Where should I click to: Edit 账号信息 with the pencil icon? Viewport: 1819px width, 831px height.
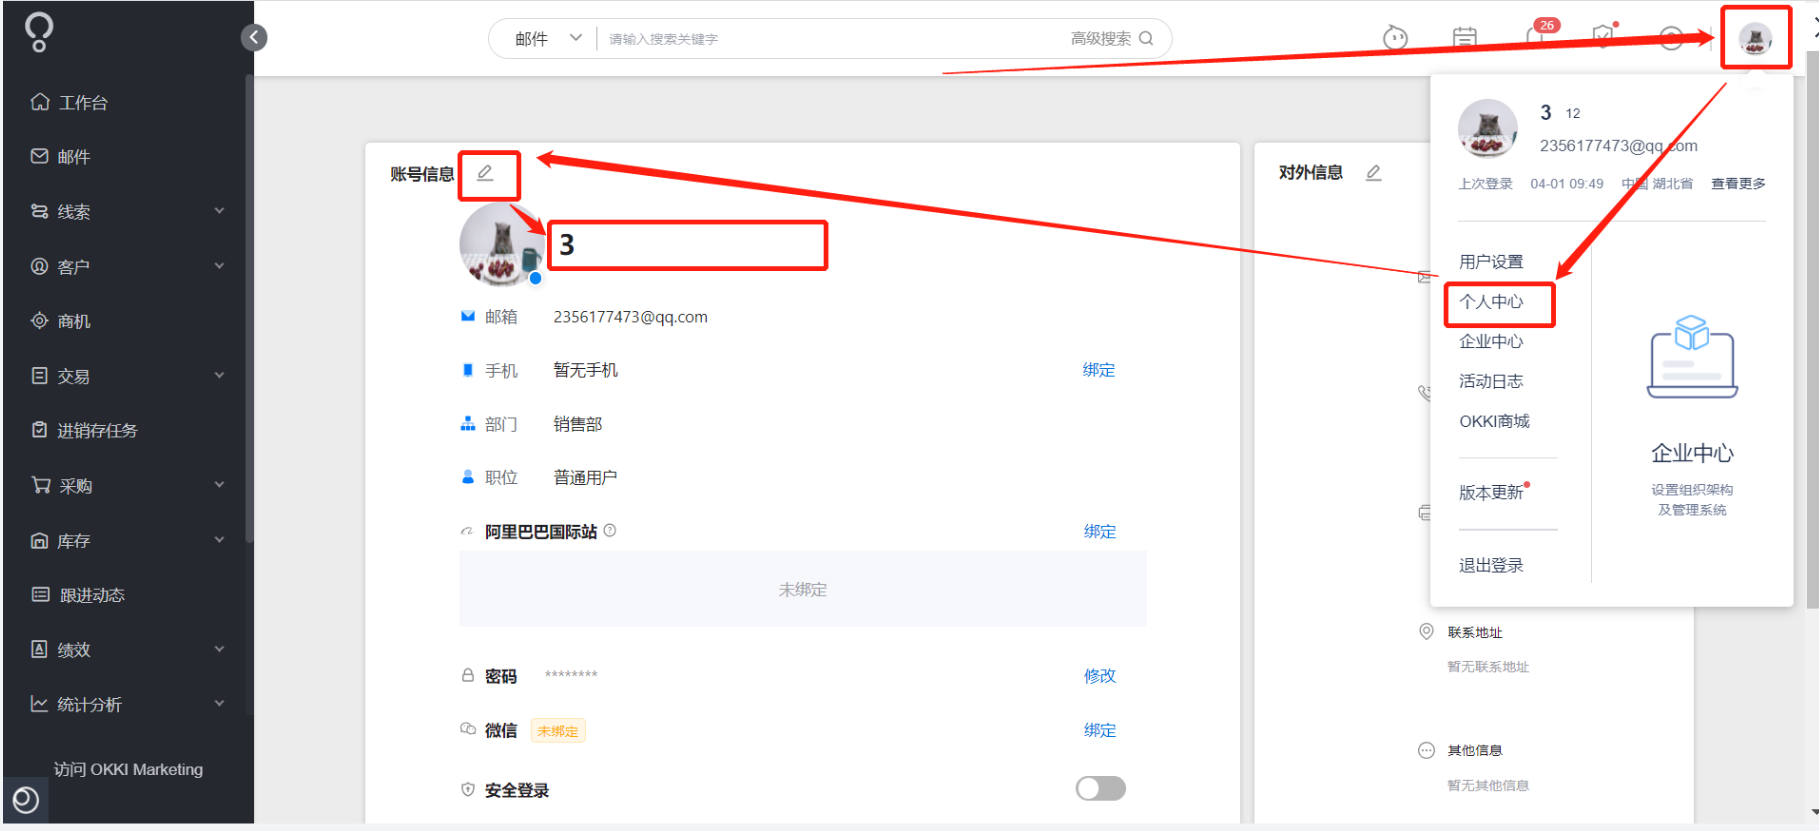point(485,173)
